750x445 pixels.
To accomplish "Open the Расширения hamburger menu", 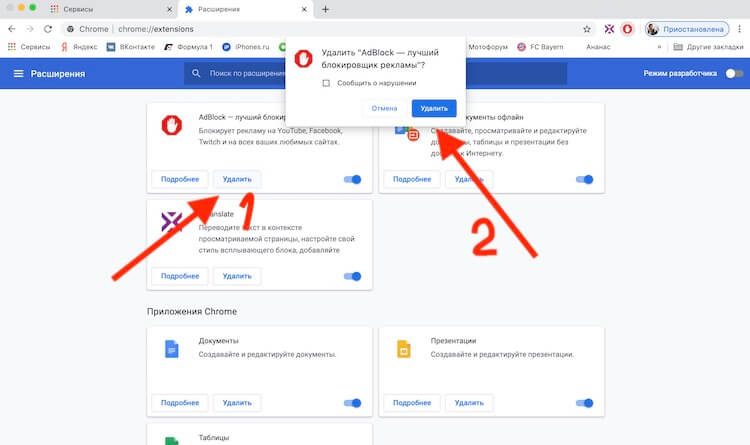I will point(18,74).
